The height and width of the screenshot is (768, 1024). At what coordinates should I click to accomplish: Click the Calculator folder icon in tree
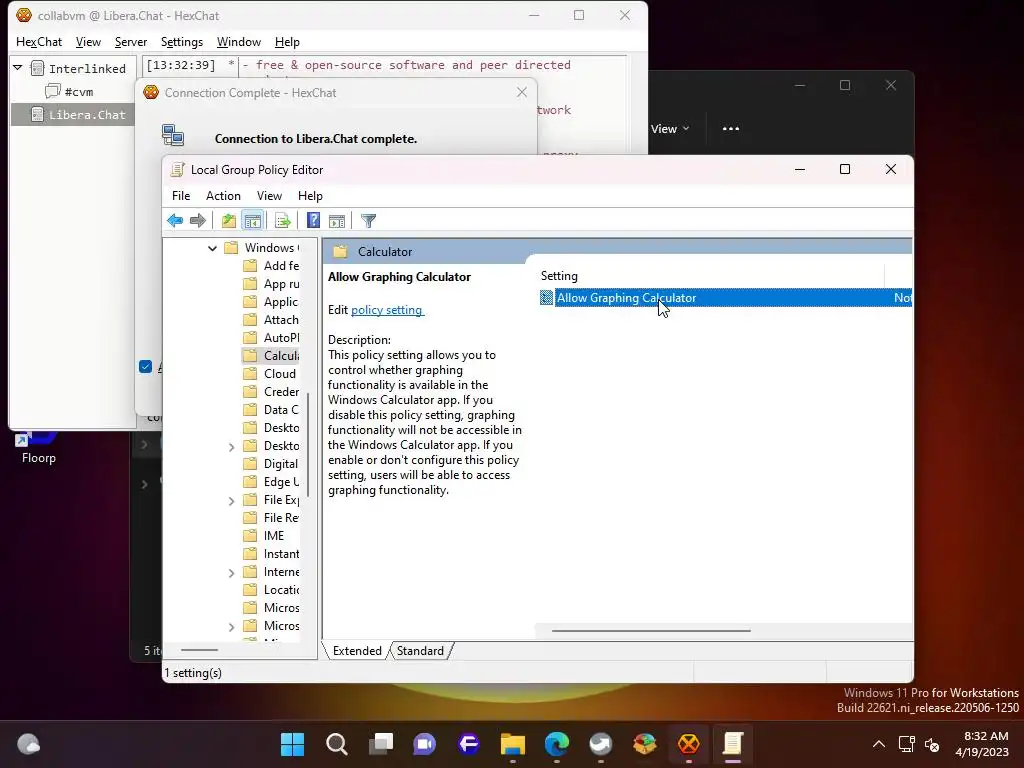(x=249, y=356)
